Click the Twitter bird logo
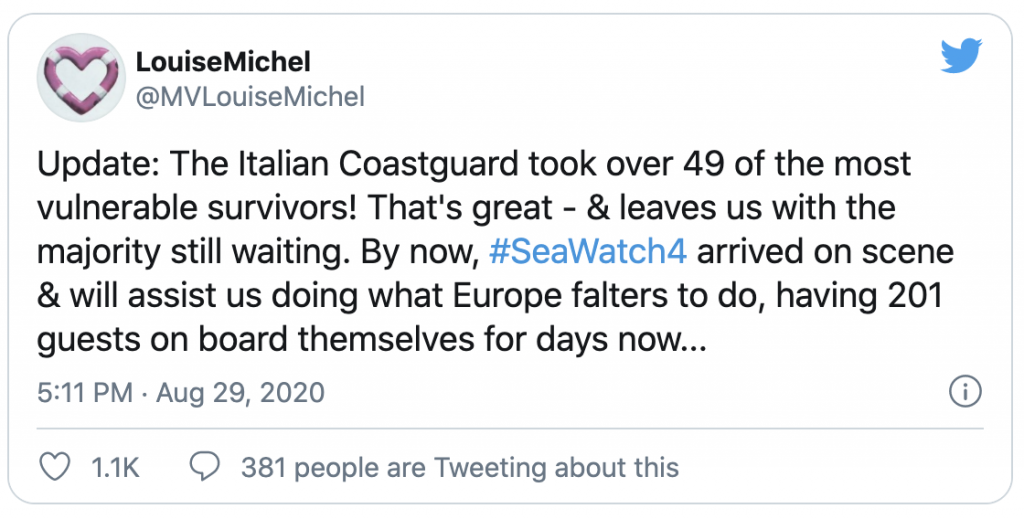Image resolution: width=1024 pixels, height=519 pixels. tap(961, 56)
